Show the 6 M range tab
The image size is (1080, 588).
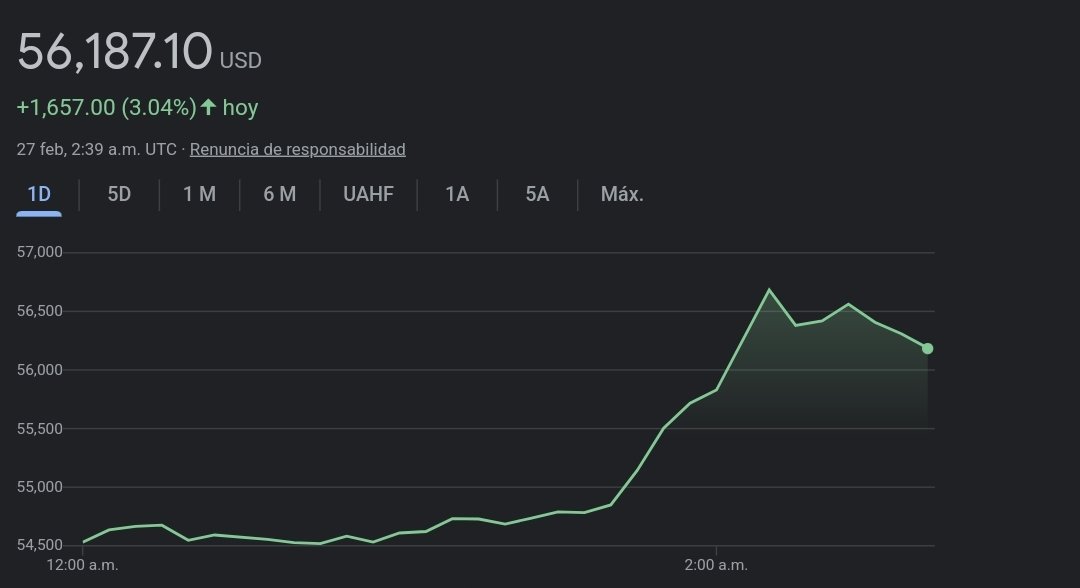pyautogui.click(x=280, y=194)
